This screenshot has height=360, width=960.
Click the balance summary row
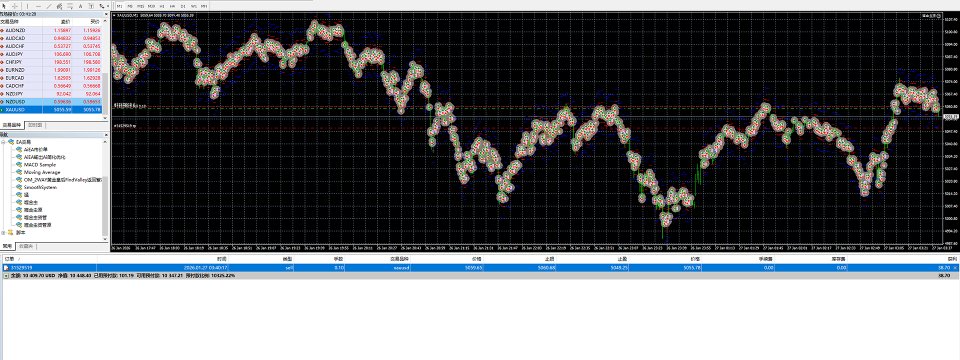click(x=480, y=276)
